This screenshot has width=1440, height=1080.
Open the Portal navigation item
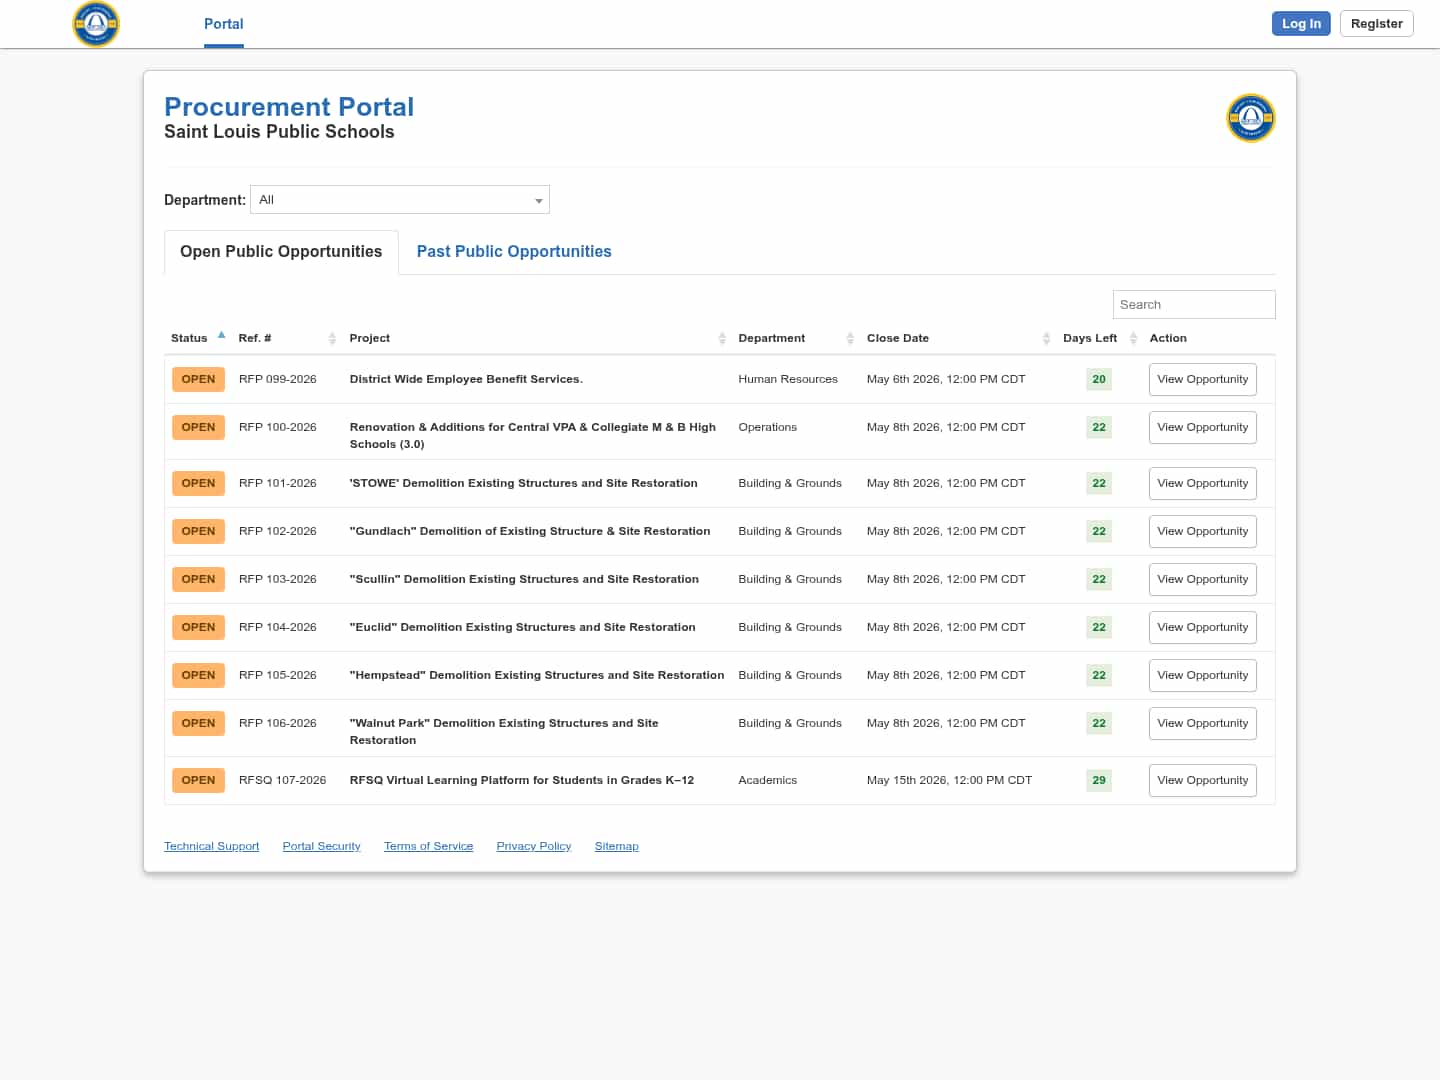[223, 24]
